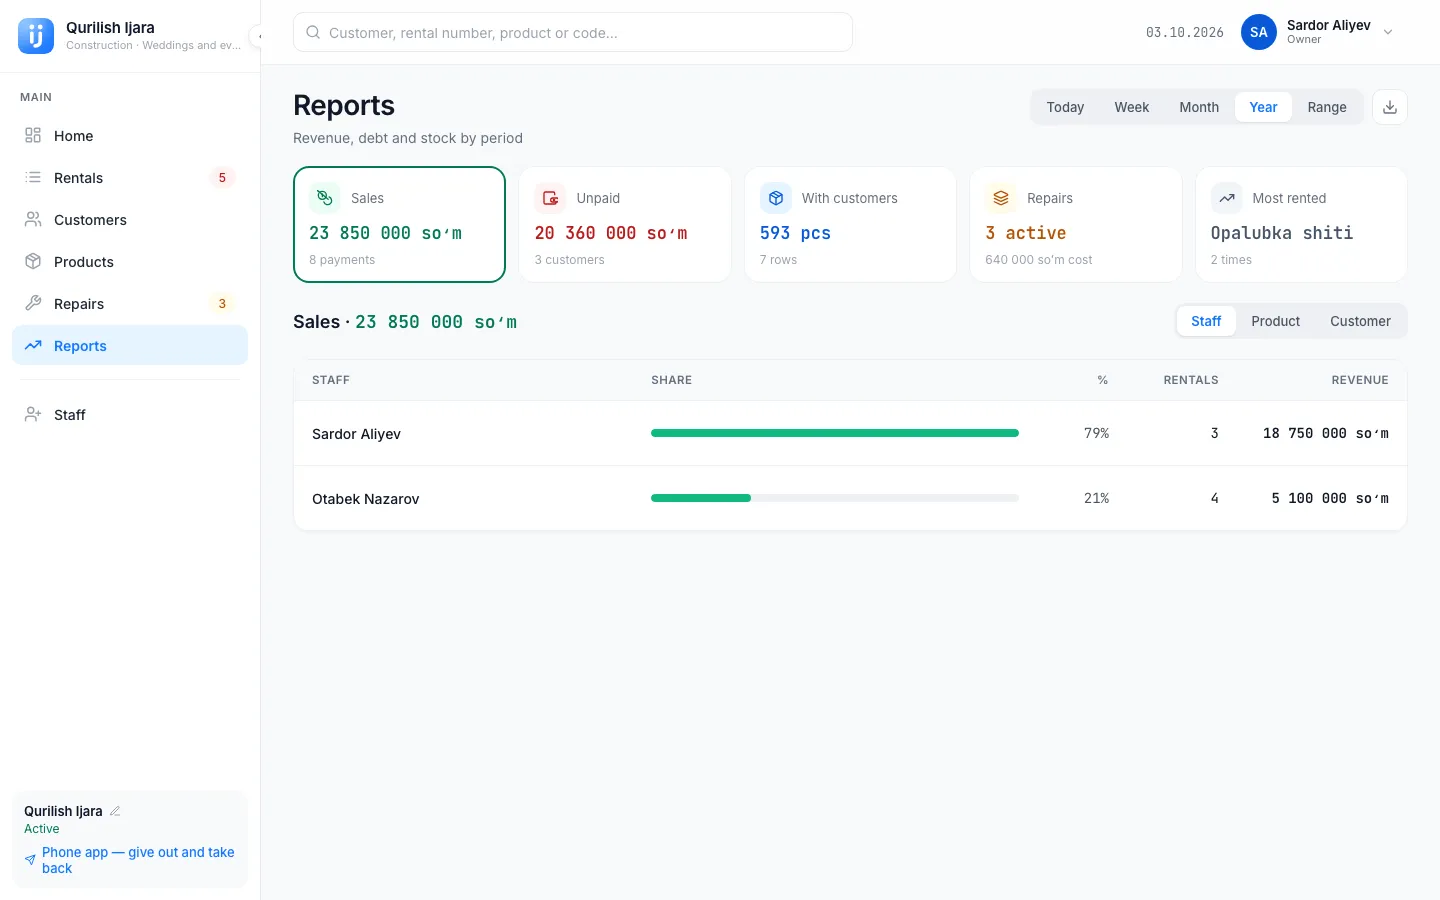
Task: Click the Unpaid card wallet icon
Action: (x=550, y=198)
